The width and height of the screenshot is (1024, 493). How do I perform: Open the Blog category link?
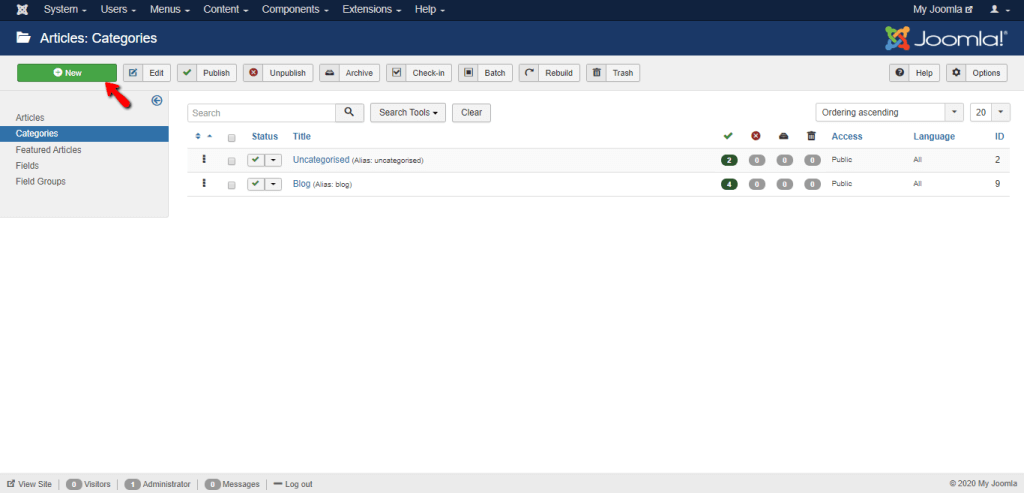[302, 183]
